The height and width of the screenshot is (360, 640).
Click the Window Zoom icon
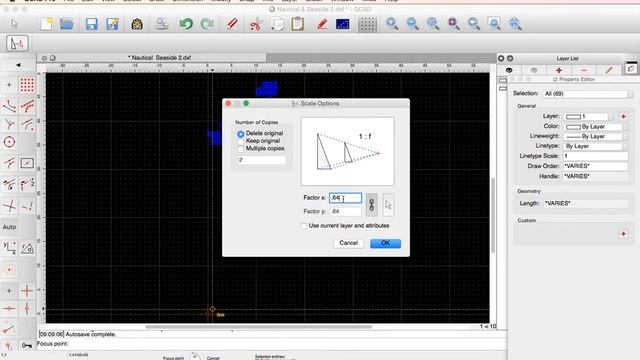point(494,24)
